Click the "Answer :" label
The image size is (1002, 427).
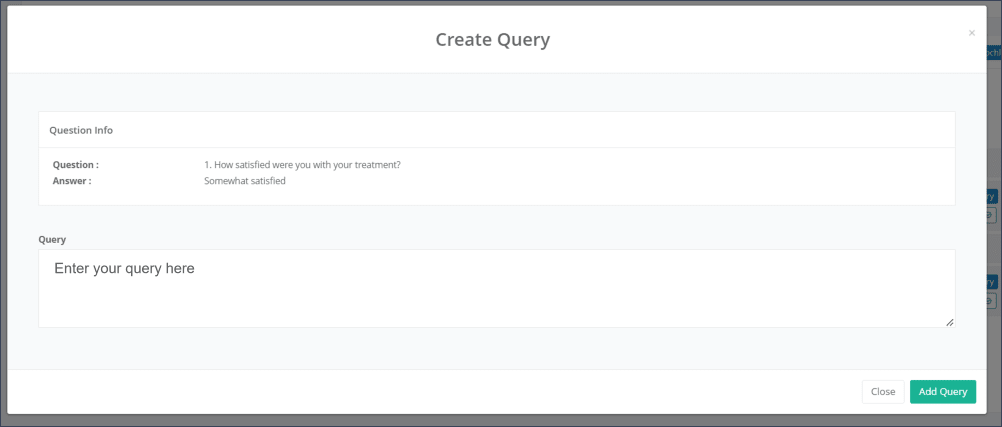click(72, 181)
